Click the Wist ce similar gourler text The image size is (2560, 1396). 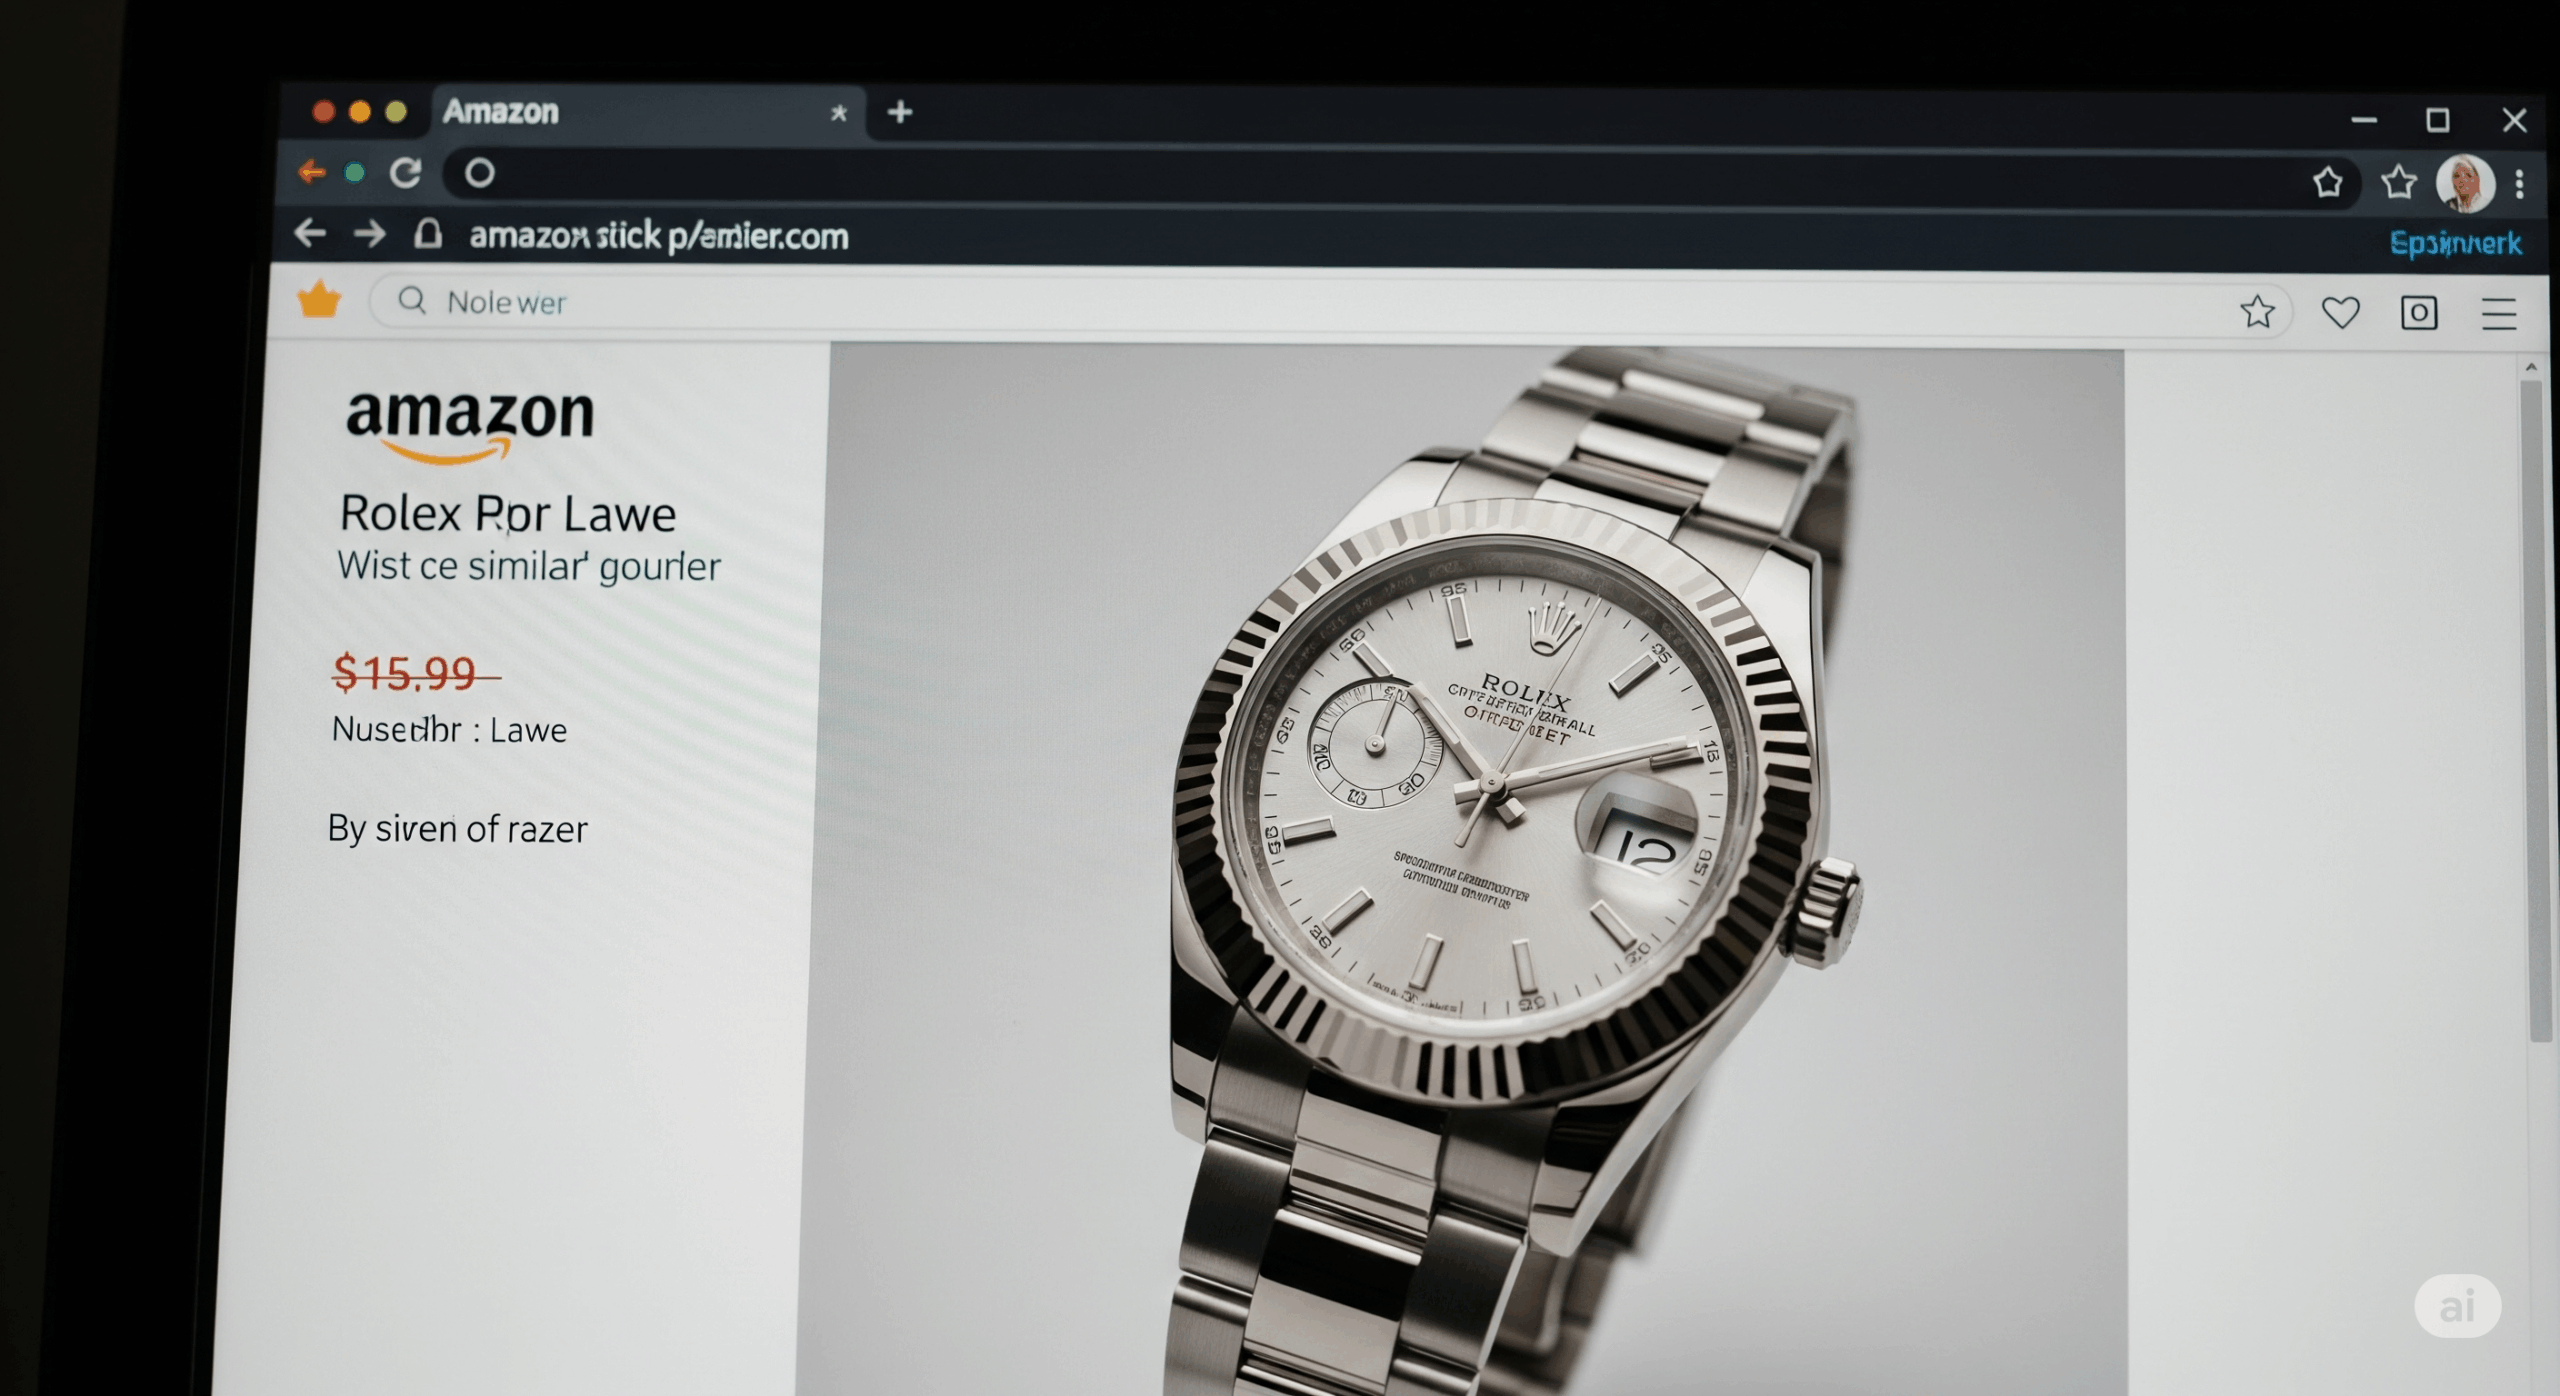click(x=529, y=566)
